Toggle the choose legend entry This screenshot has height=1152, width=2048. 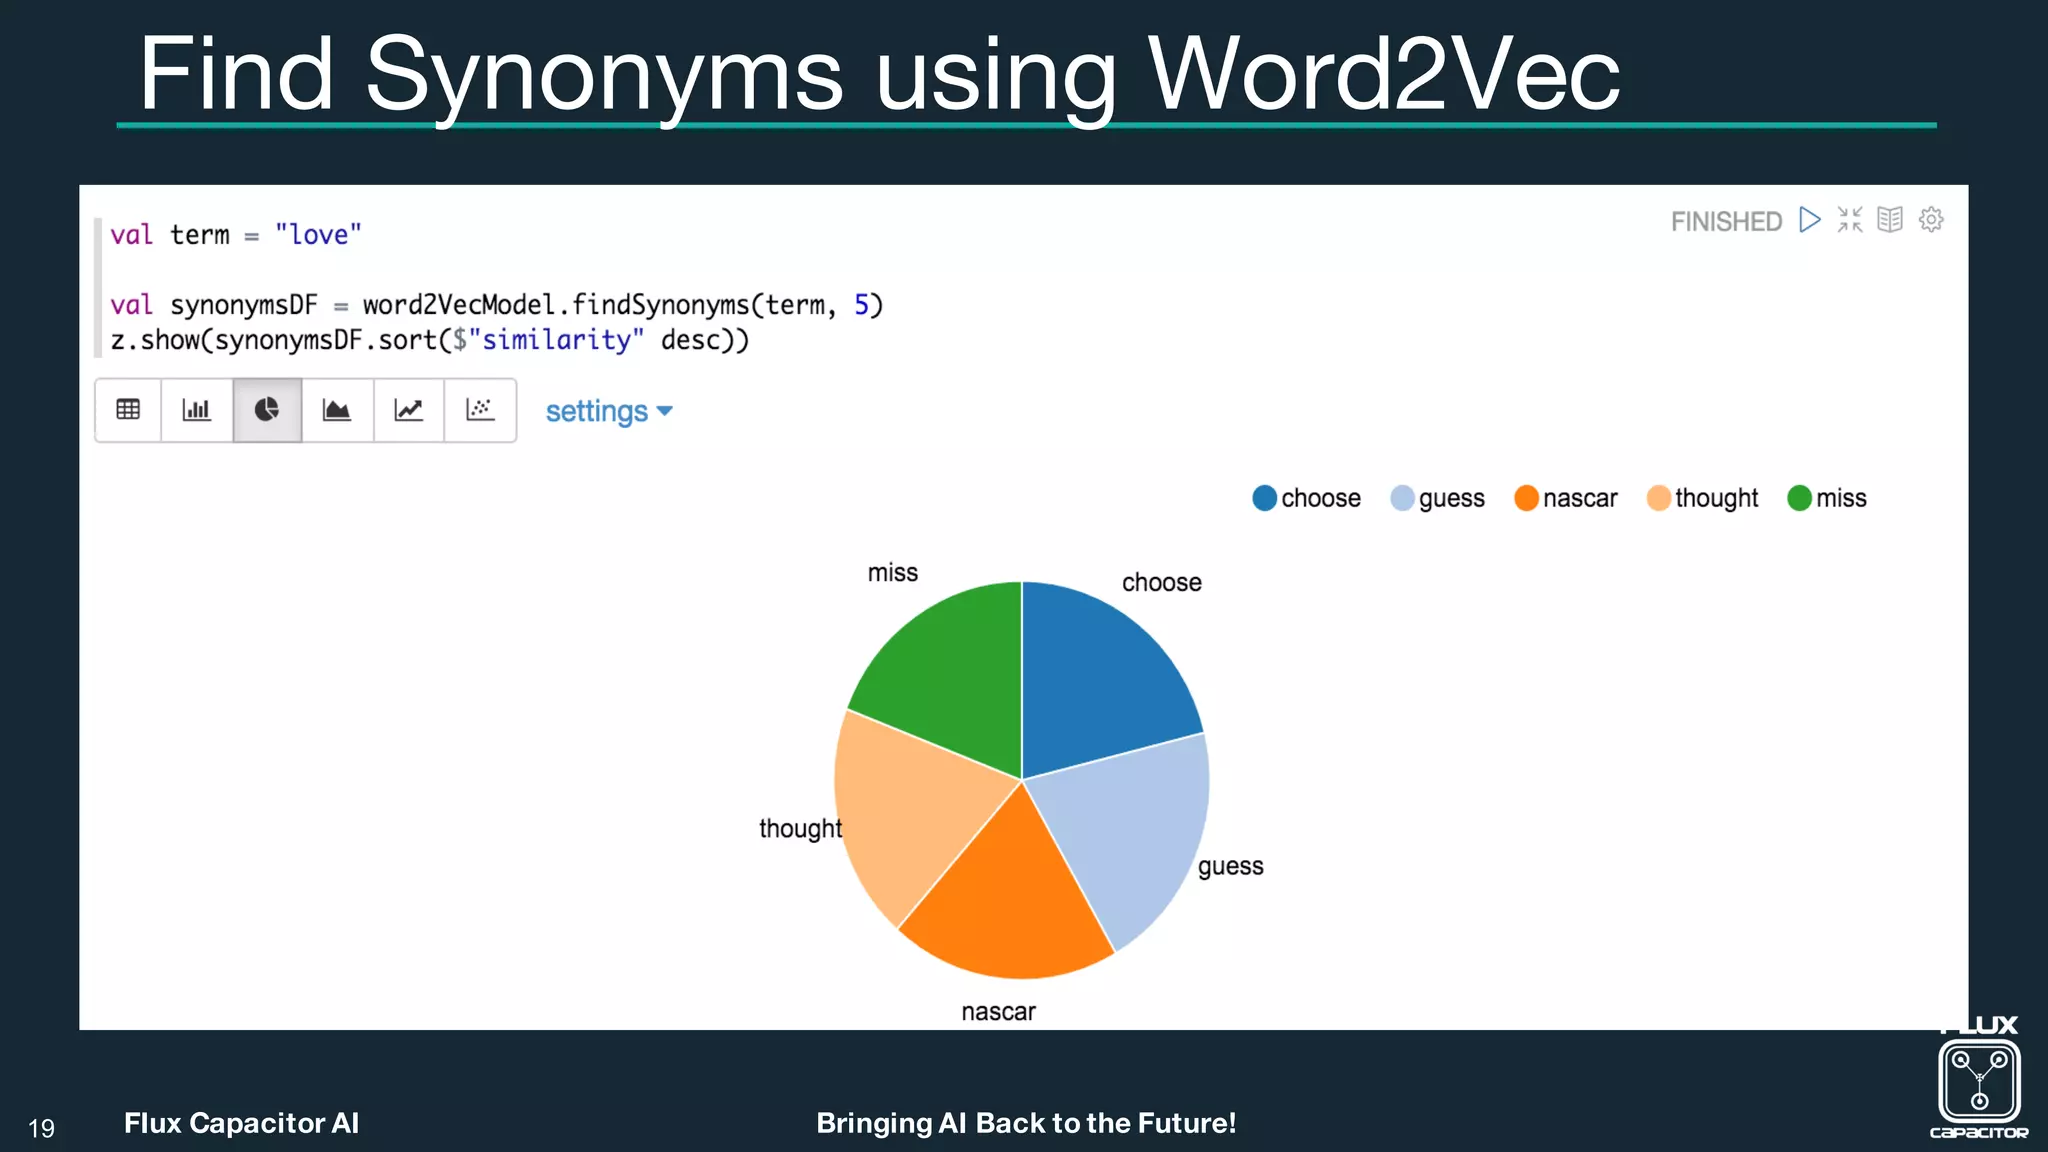(x=1306, y=498)
